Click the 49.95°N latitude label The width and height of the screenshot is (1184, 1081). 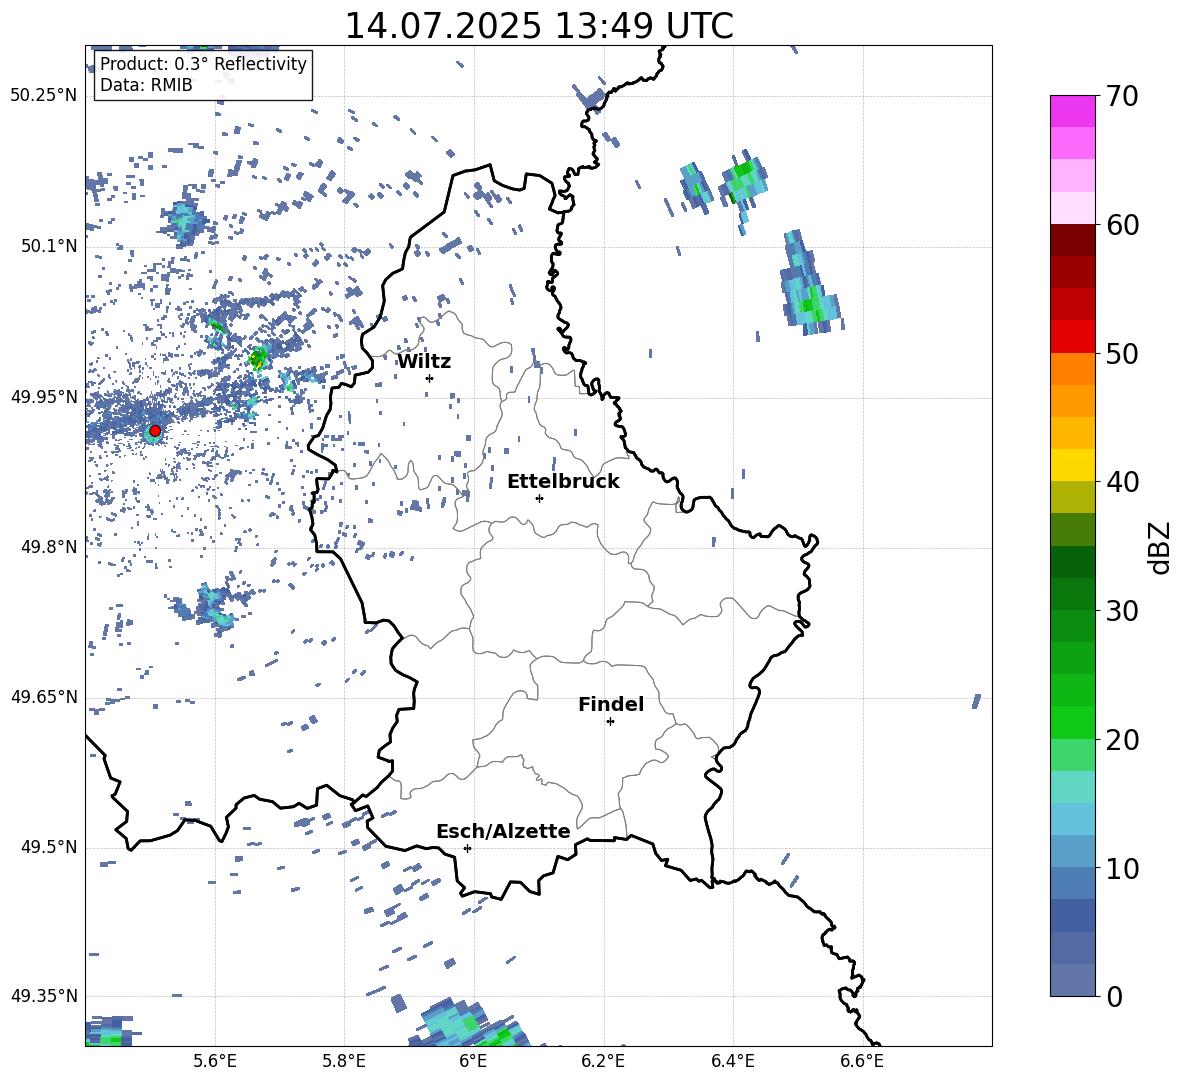(44, 396)
